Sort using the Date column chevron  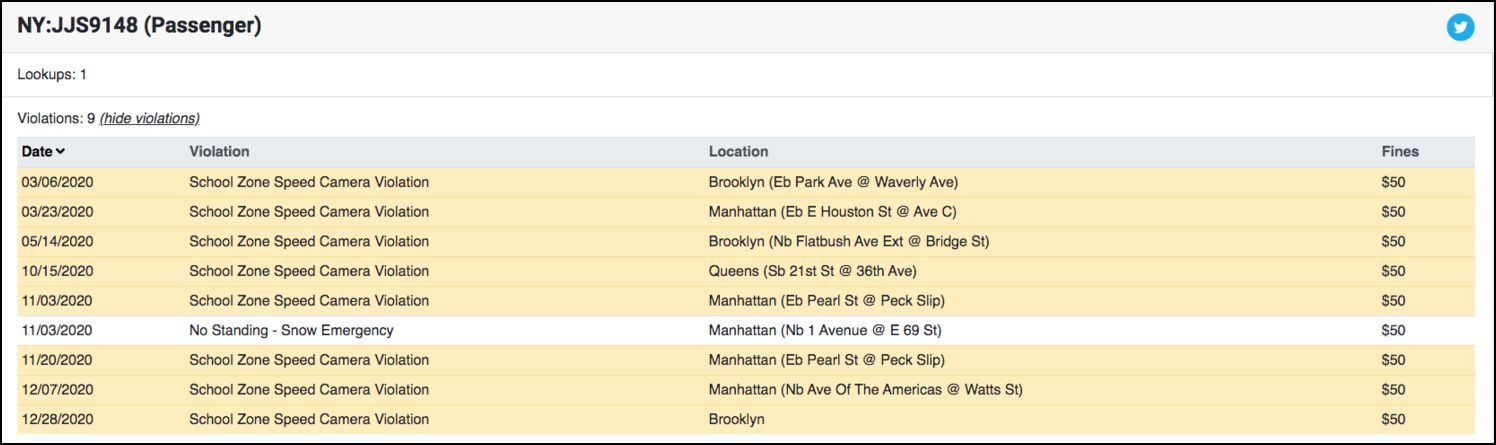tap(60, 152)
